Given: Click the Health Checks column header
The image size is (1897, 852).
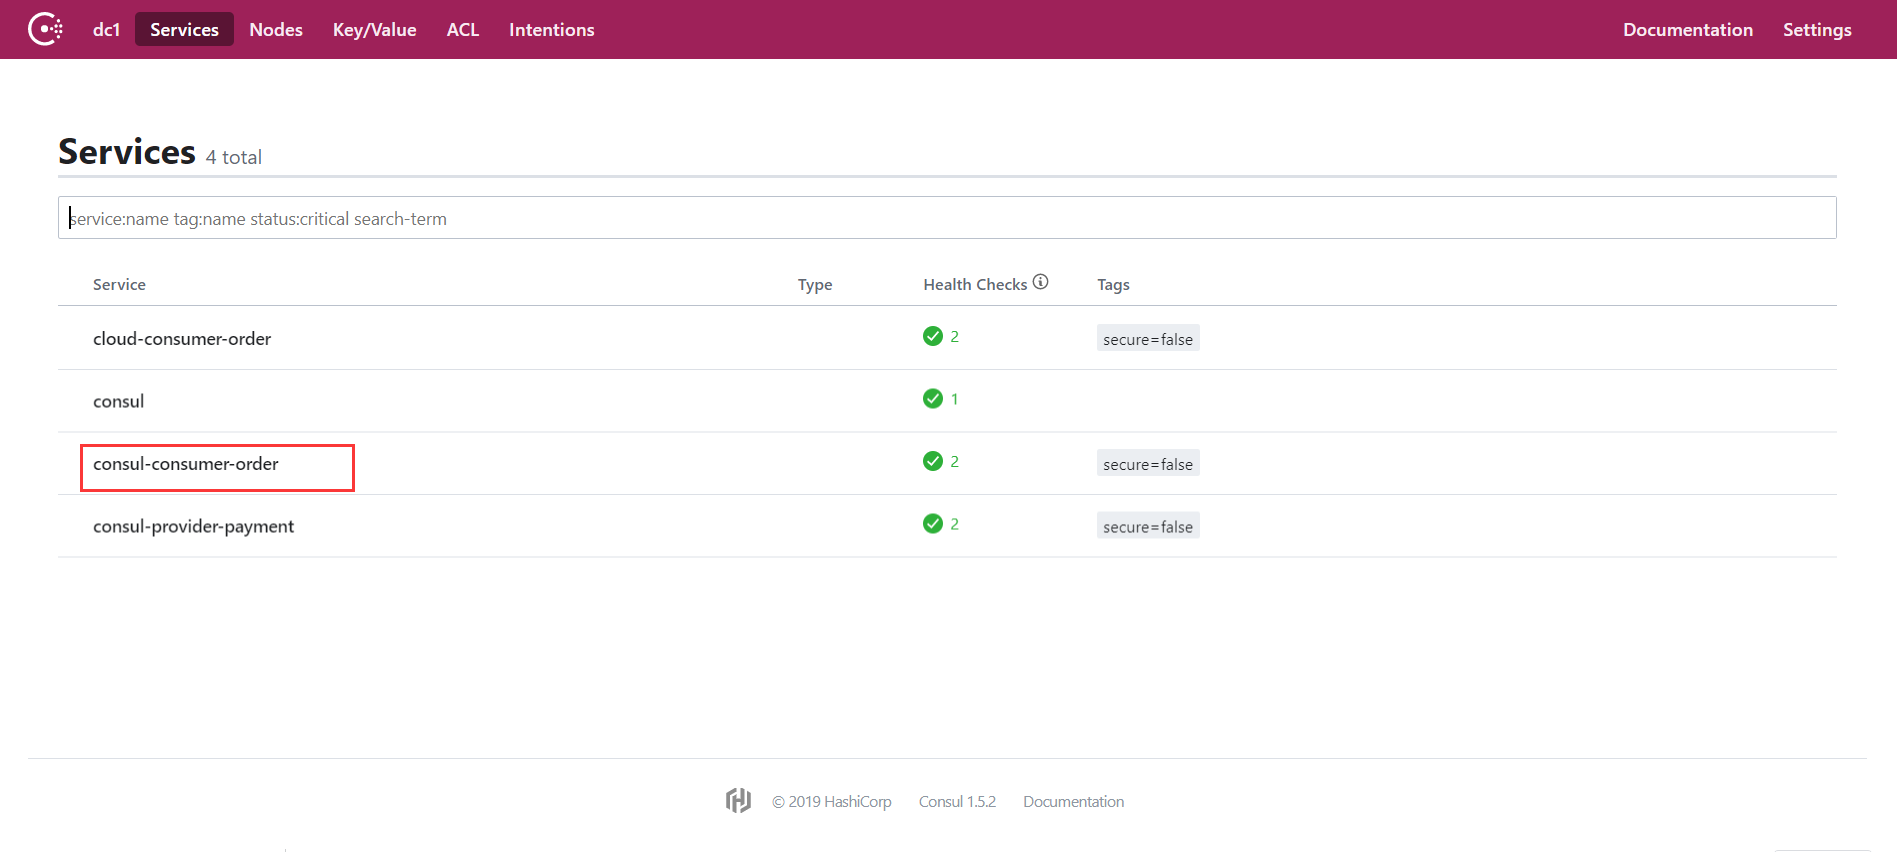Looking at the screenshot, I should 975,285.
